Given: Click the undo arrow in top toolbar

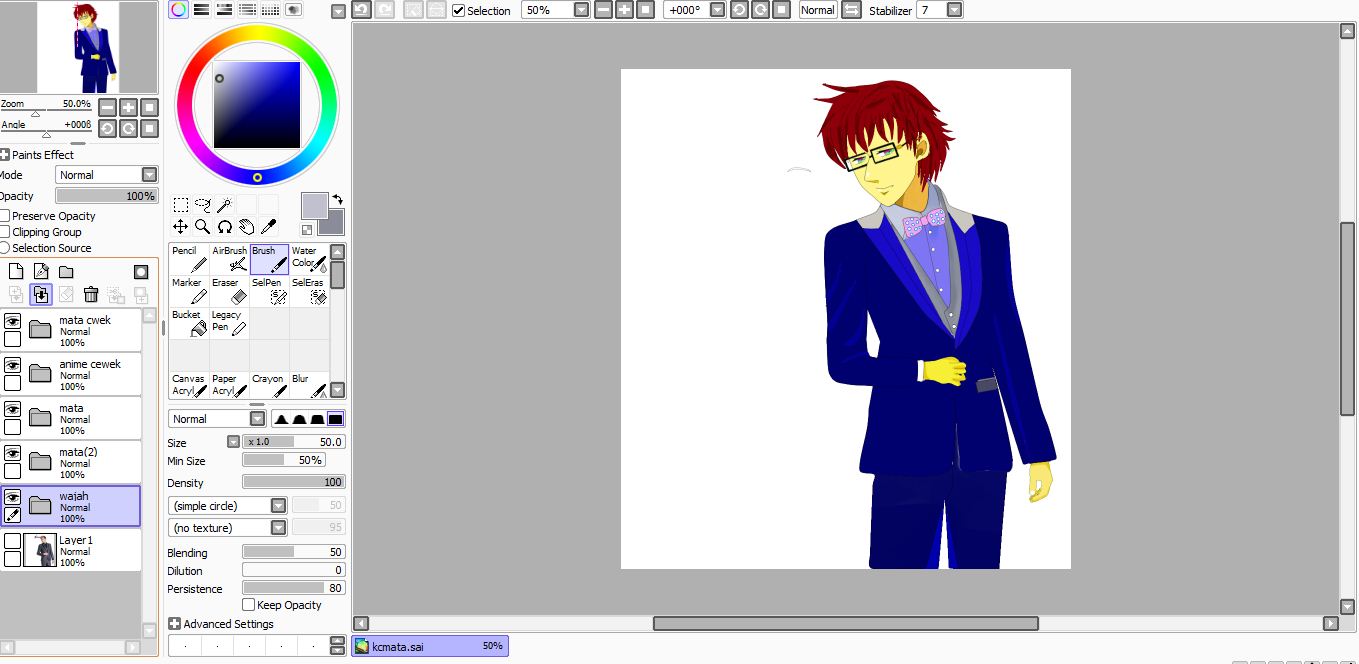Looking at the screenshot, I should click(x=361, y=10).
